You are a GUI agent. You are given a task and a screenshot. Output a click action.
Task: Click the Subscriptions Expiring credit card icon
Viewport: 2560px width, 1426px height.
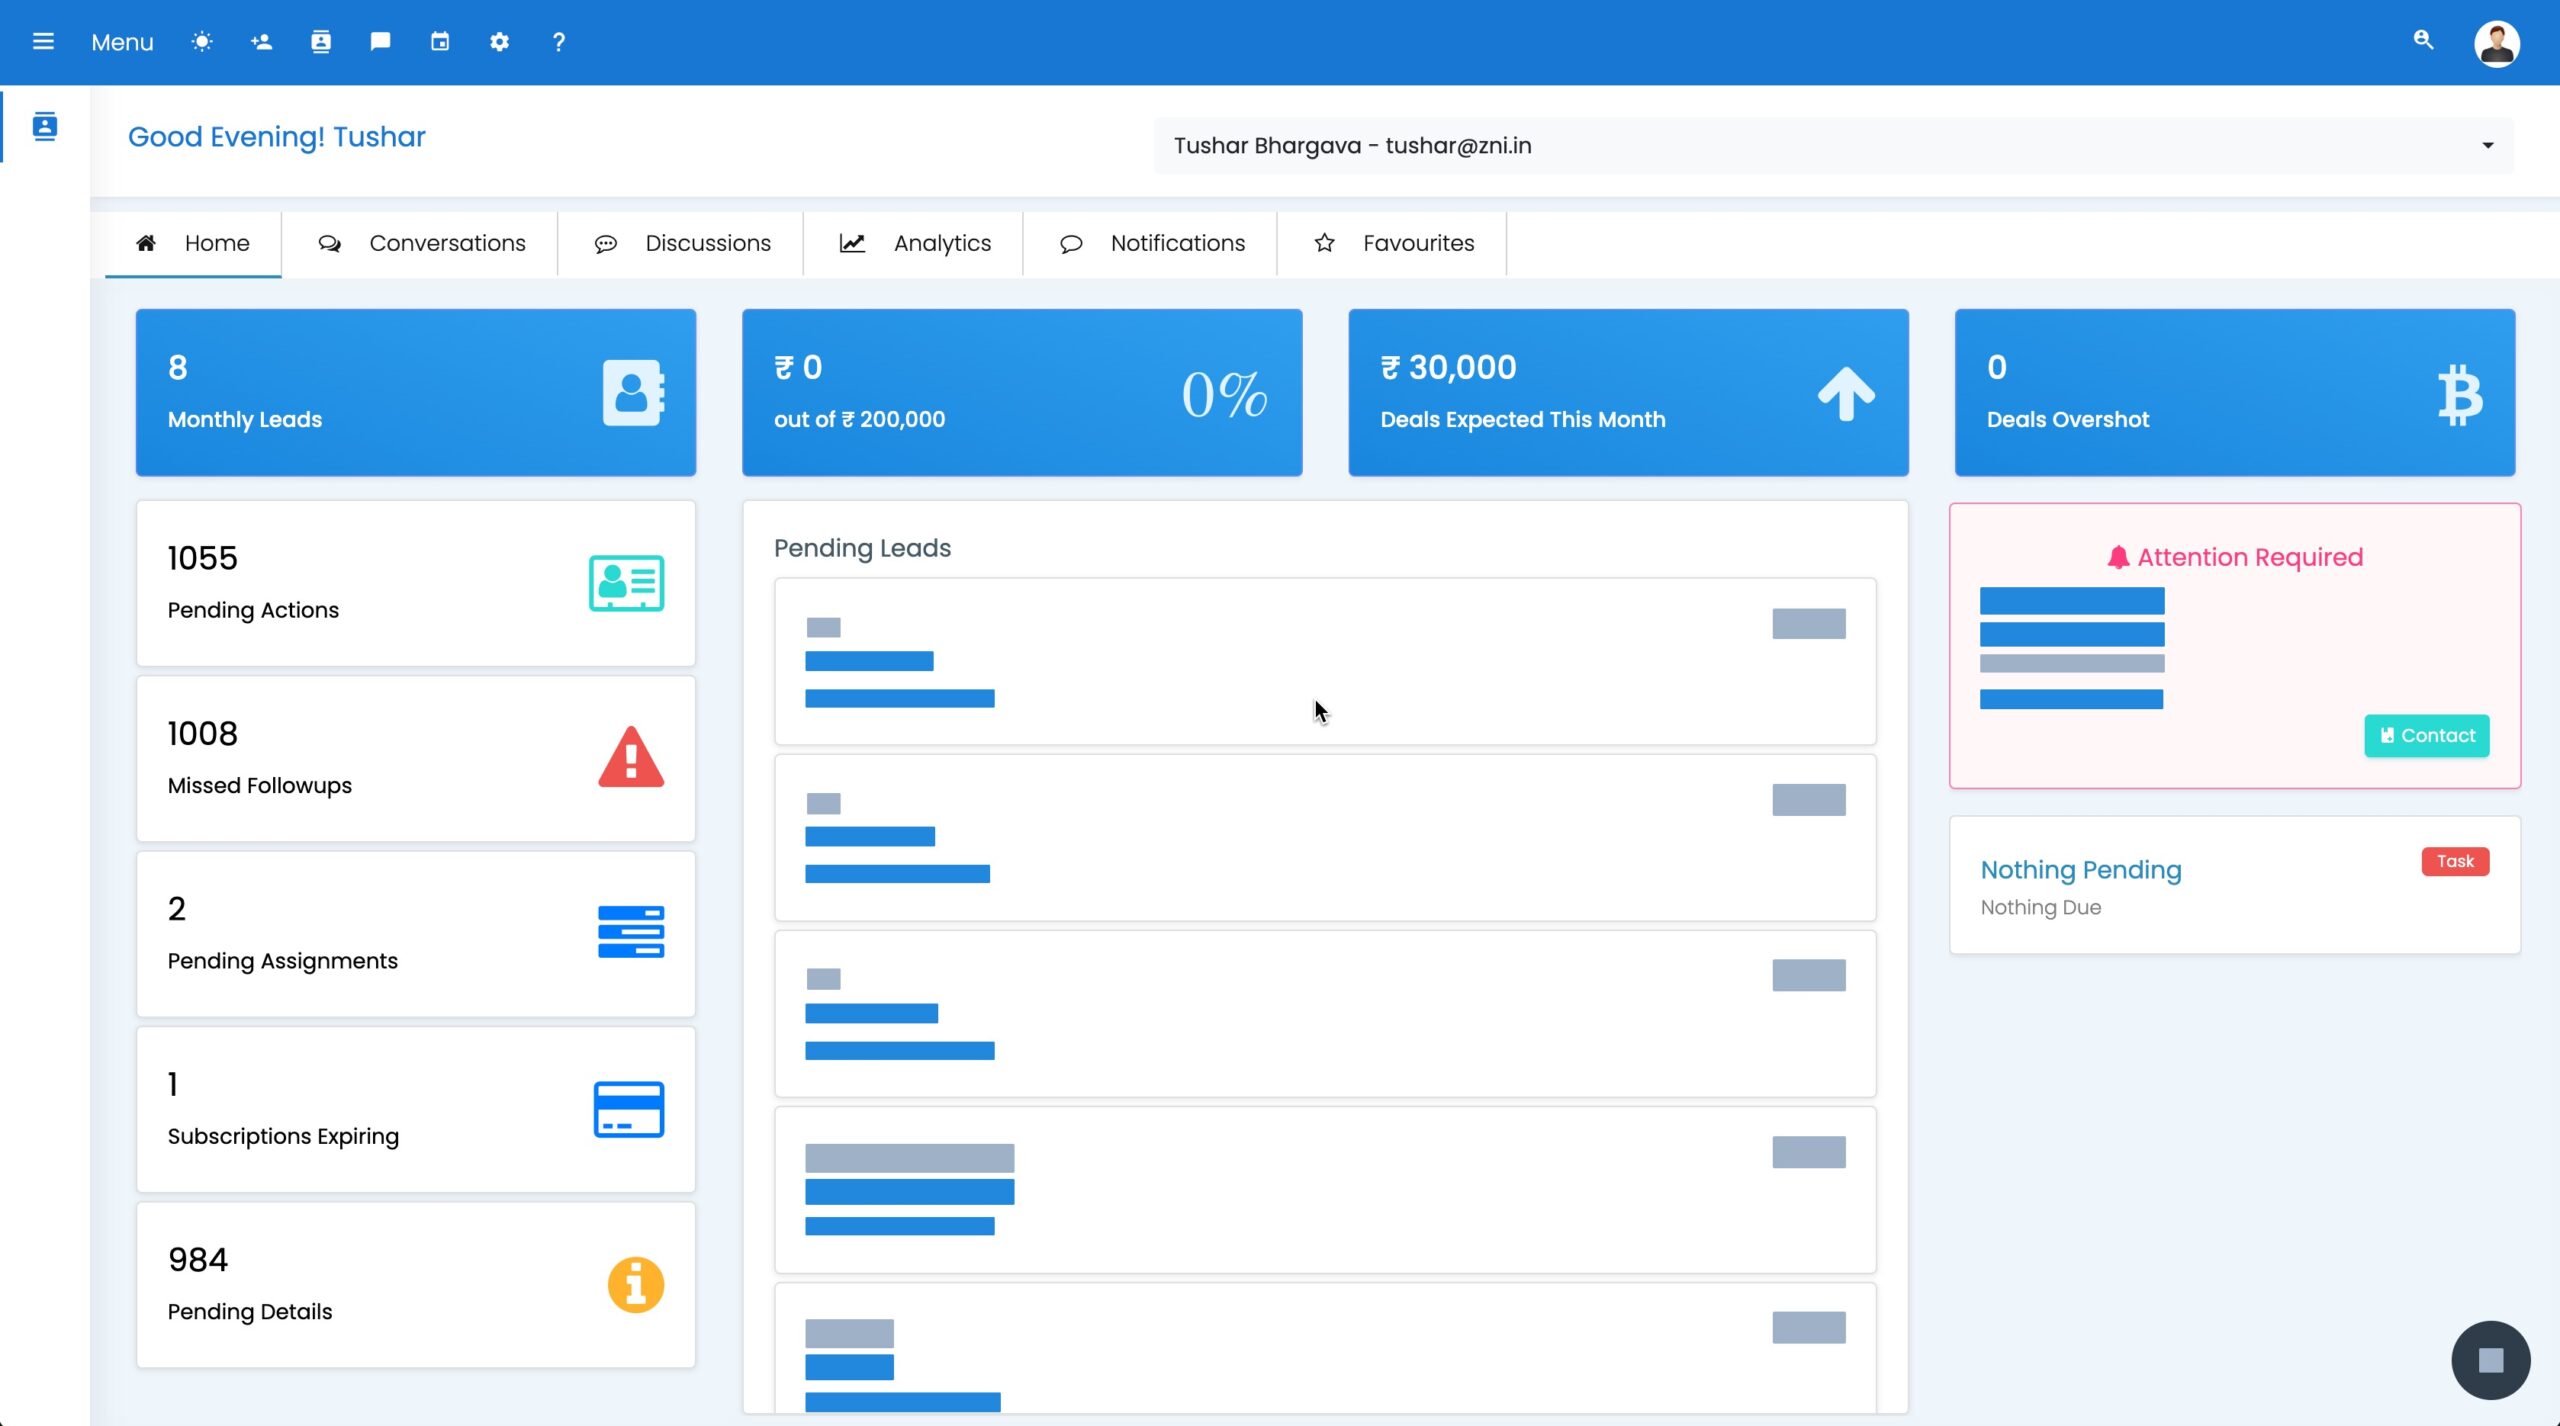tap(627, 1108)
